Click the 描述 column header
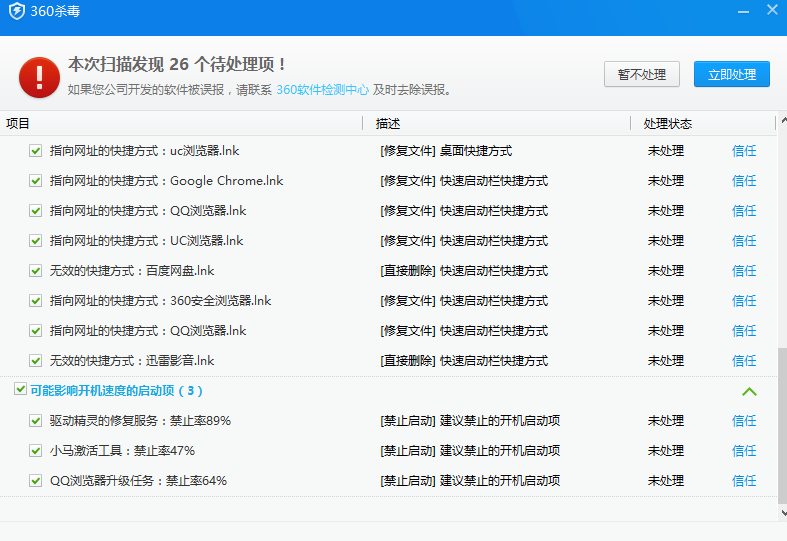The width and height of the screenshot is (787, 541). tap(388, 124)
